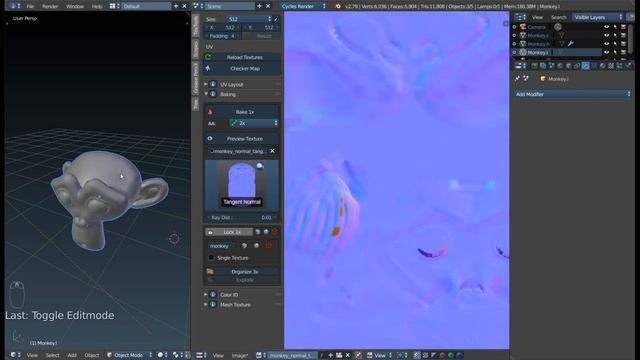Expand the Mesh Texture panel

click(206, 304)
